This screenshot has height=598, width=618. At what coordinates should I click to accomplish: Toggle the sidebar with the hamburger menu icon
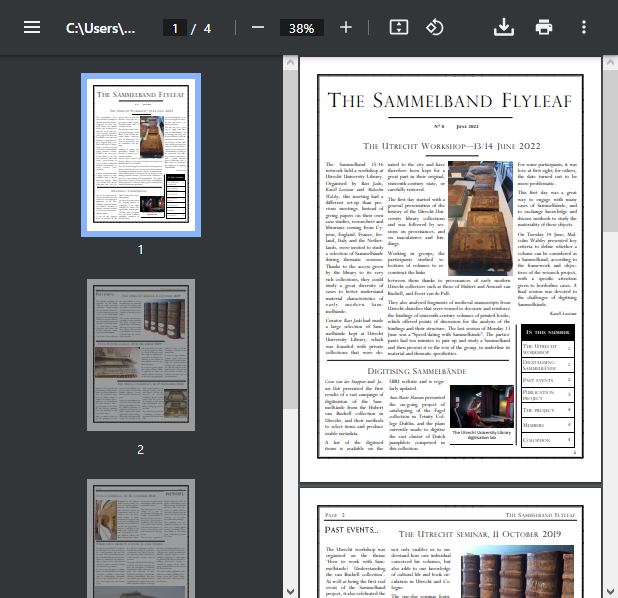pos(32,28)
